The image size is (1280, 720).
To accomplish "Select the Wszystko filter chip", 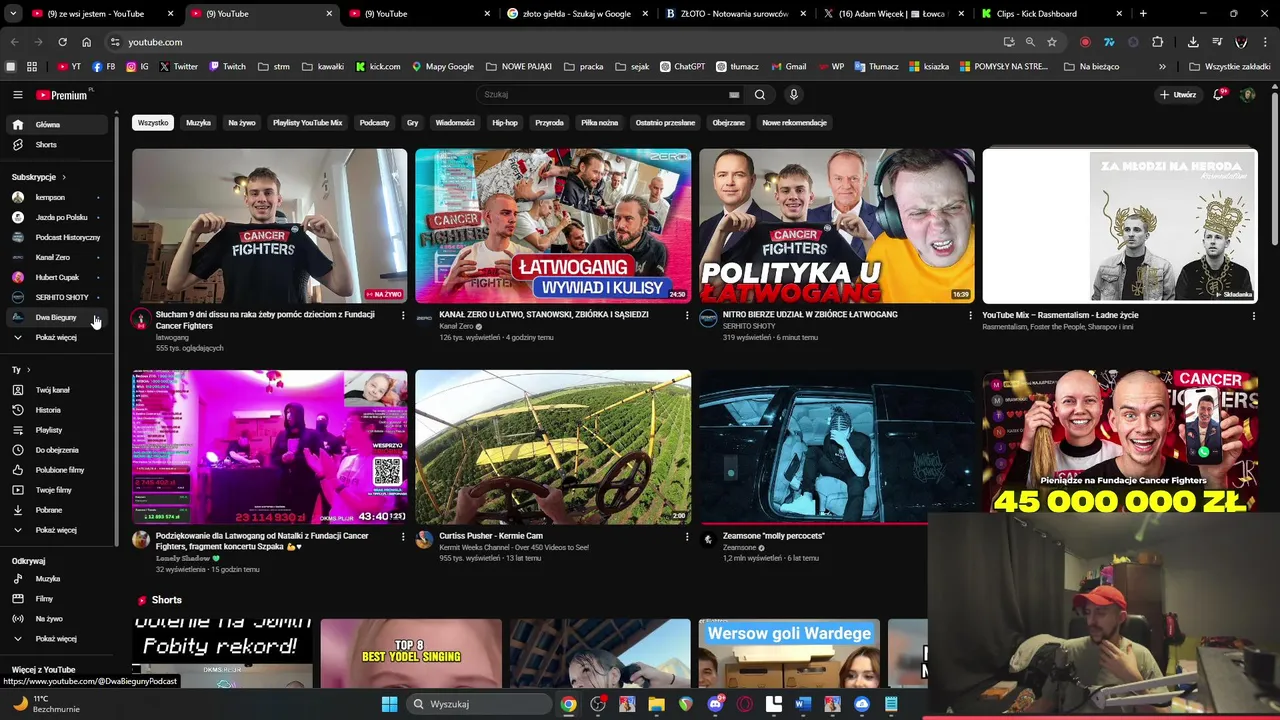I will click(x=153, y=123).
